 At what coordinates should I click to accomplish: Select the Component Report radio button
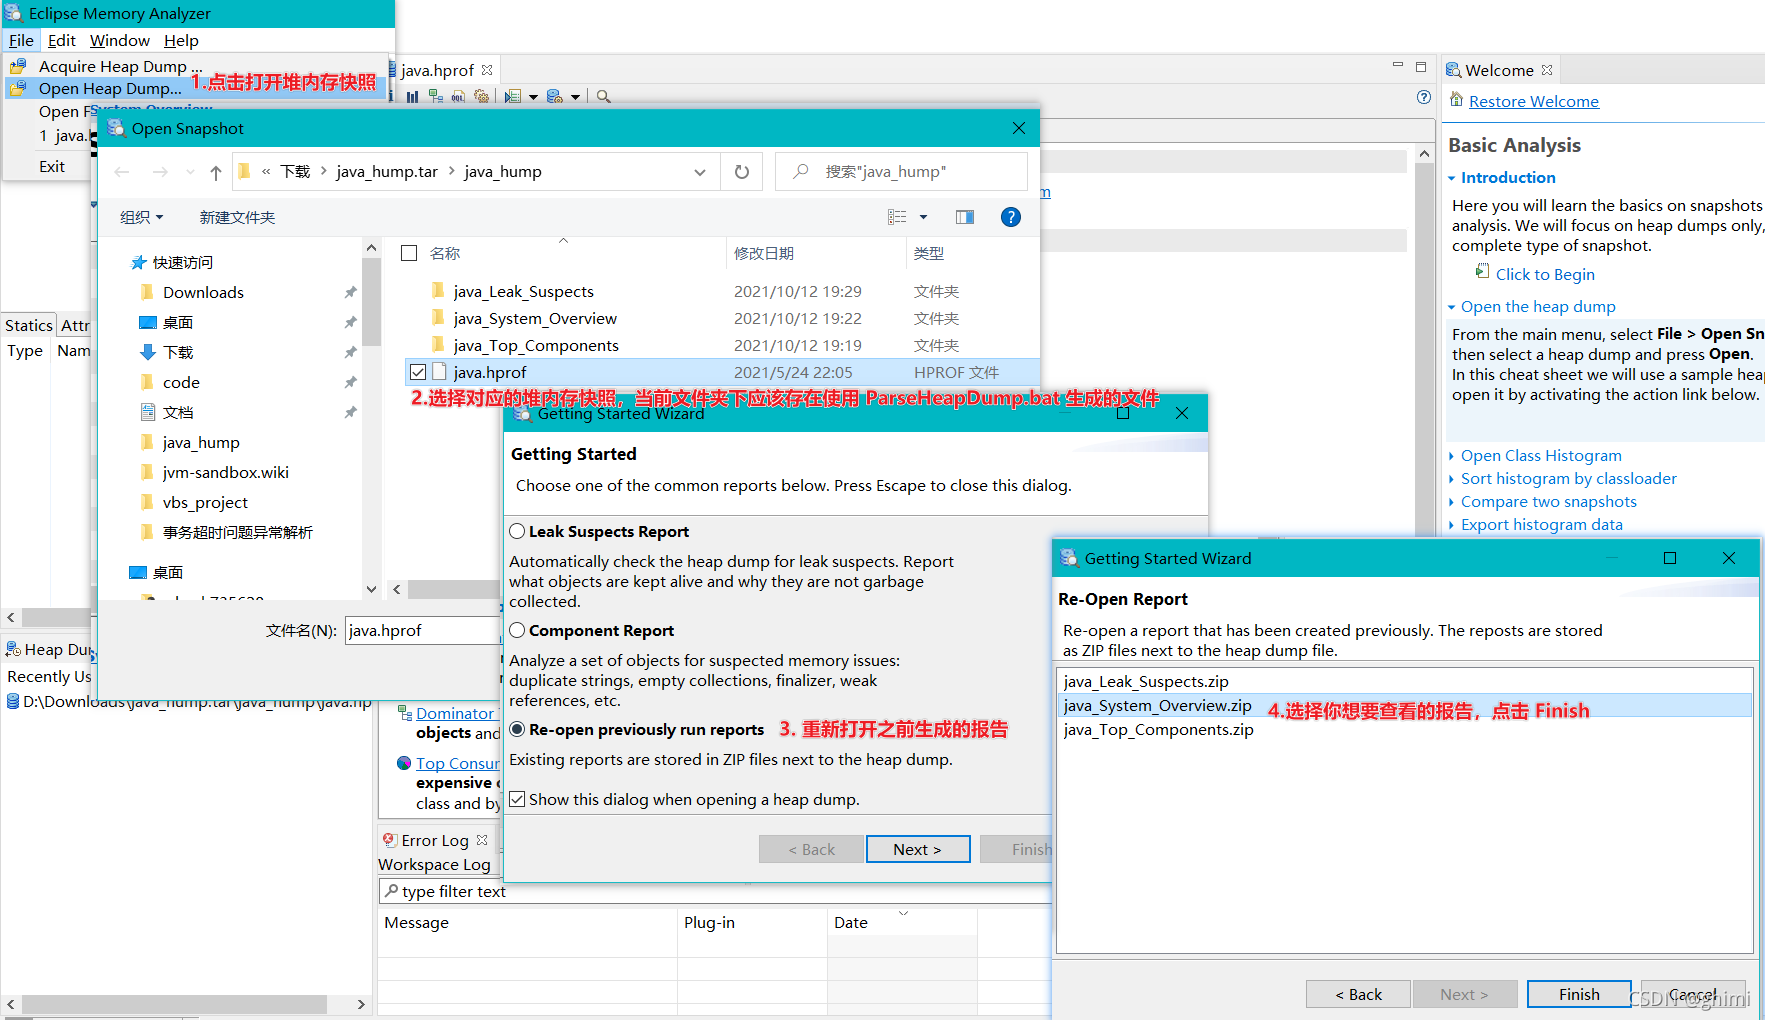tap(517, 630)
